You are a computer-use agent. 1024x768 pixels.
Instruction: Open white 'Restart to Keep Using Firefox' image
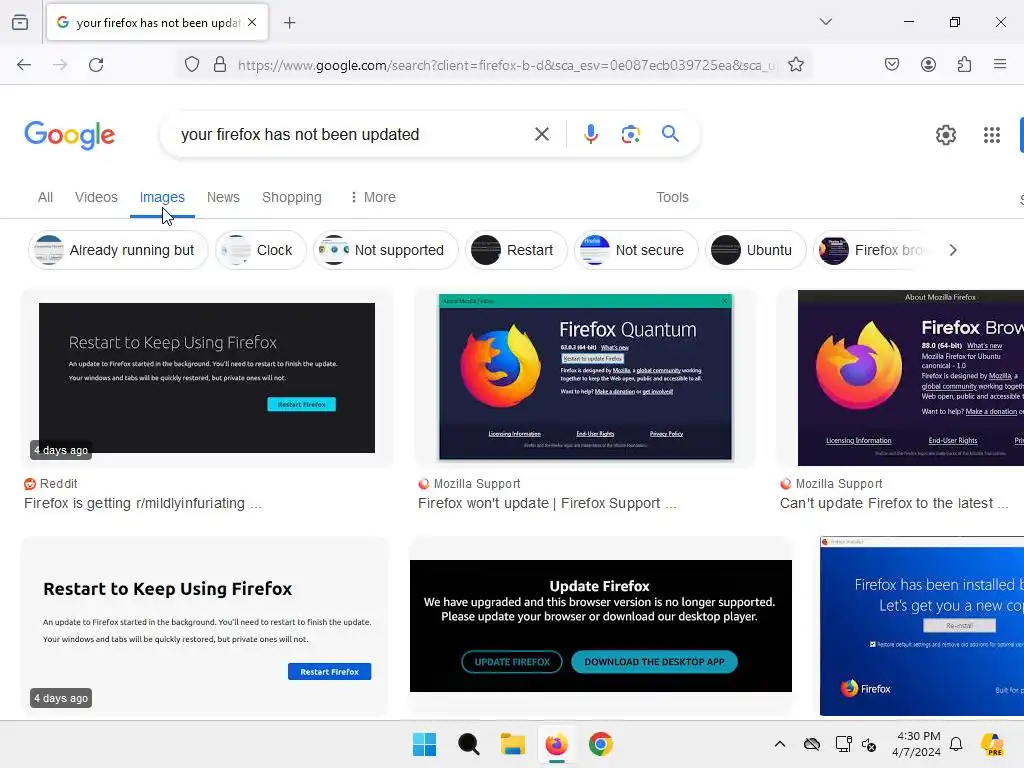tap(205, 625)
